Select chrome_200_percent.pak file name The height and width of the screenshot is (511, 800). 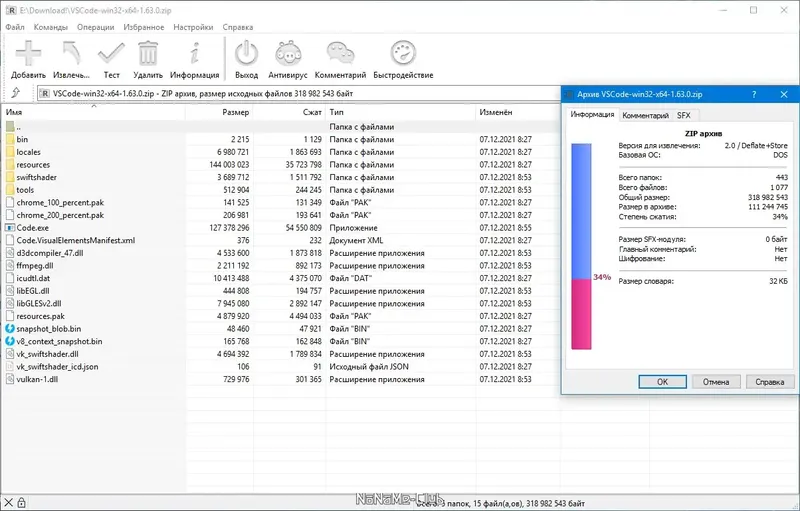60,215
